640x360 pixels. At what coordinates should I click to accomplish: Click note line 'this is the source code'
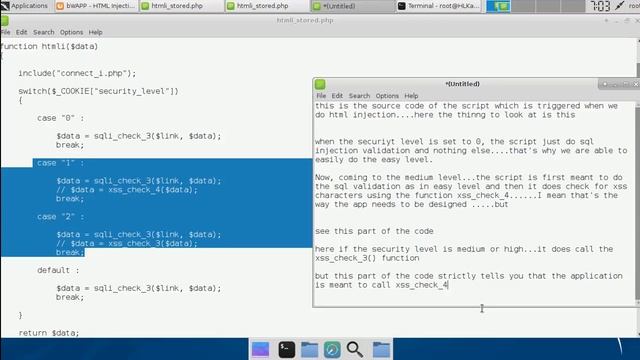[466, 106]
